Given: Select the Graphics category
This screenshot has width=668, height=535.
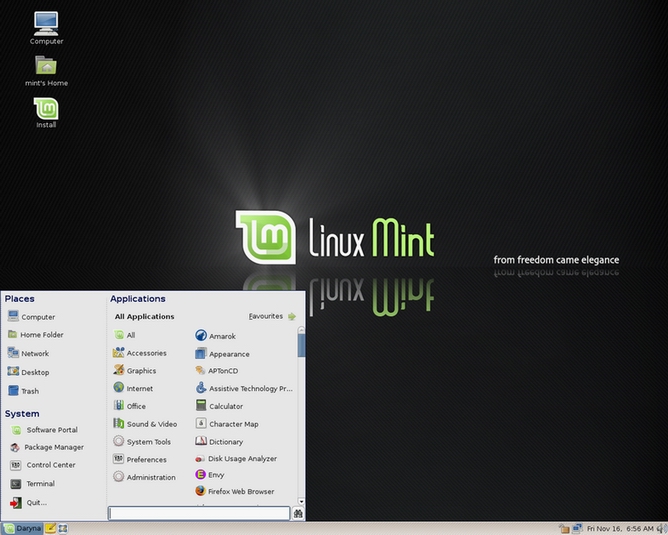Looking at the screenshot, I should pos(135,371).
